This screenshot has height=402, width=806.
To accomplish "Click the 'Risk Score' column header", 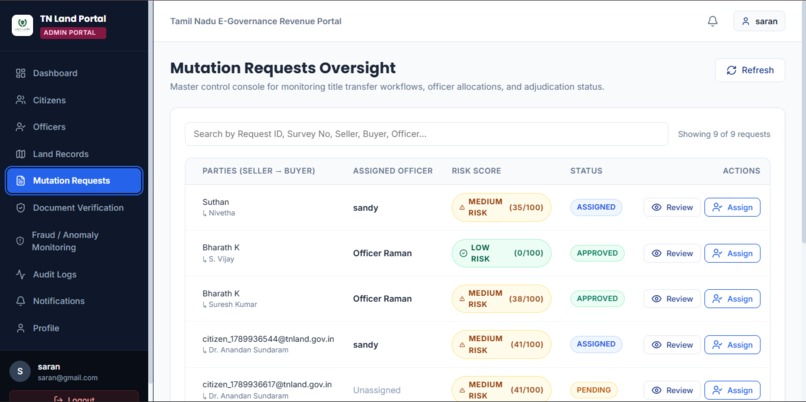I will (476, 171).
